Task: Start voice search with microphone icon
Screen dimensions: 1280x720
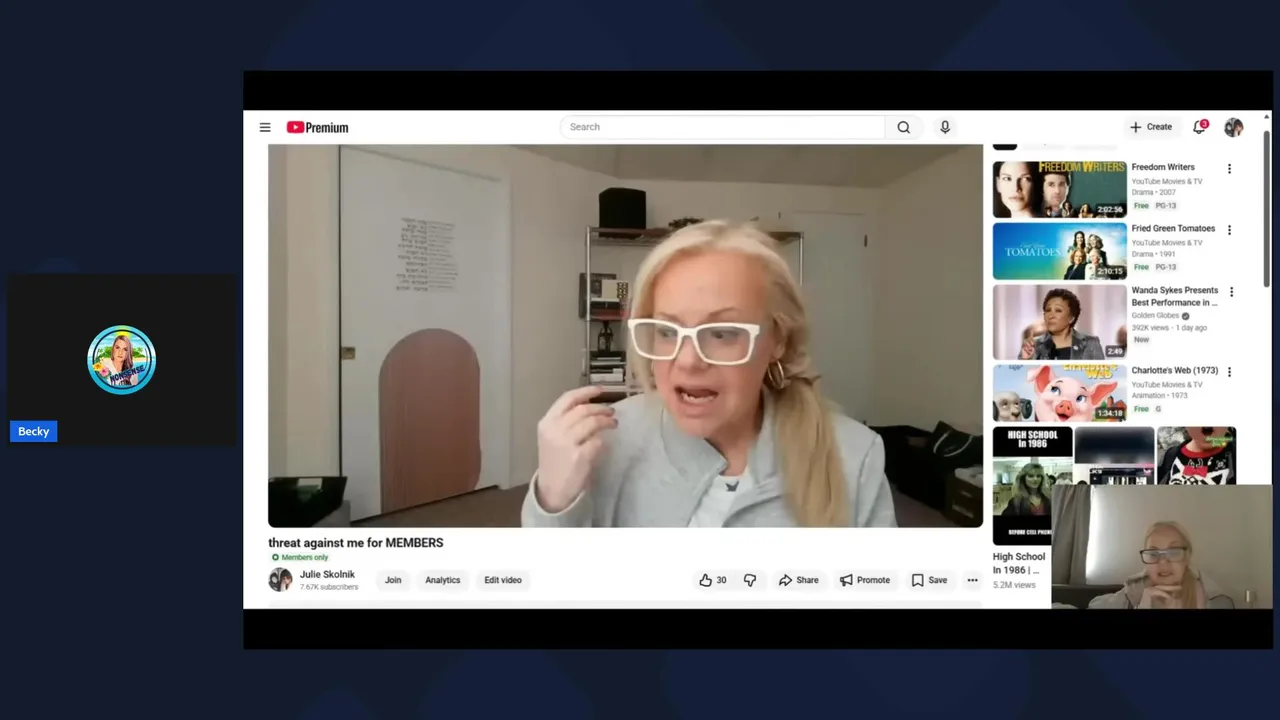Action: pos(945,127)
